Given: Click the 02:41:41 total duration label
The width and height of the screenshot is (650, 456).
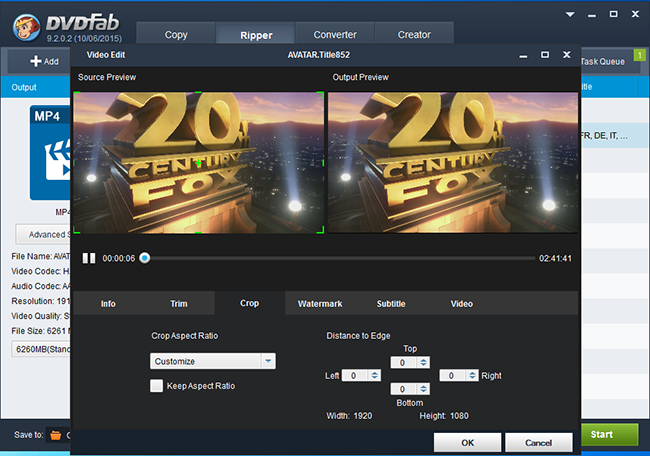Looking at the screenshot, I should pyautogui.click(x=555, y=258).
